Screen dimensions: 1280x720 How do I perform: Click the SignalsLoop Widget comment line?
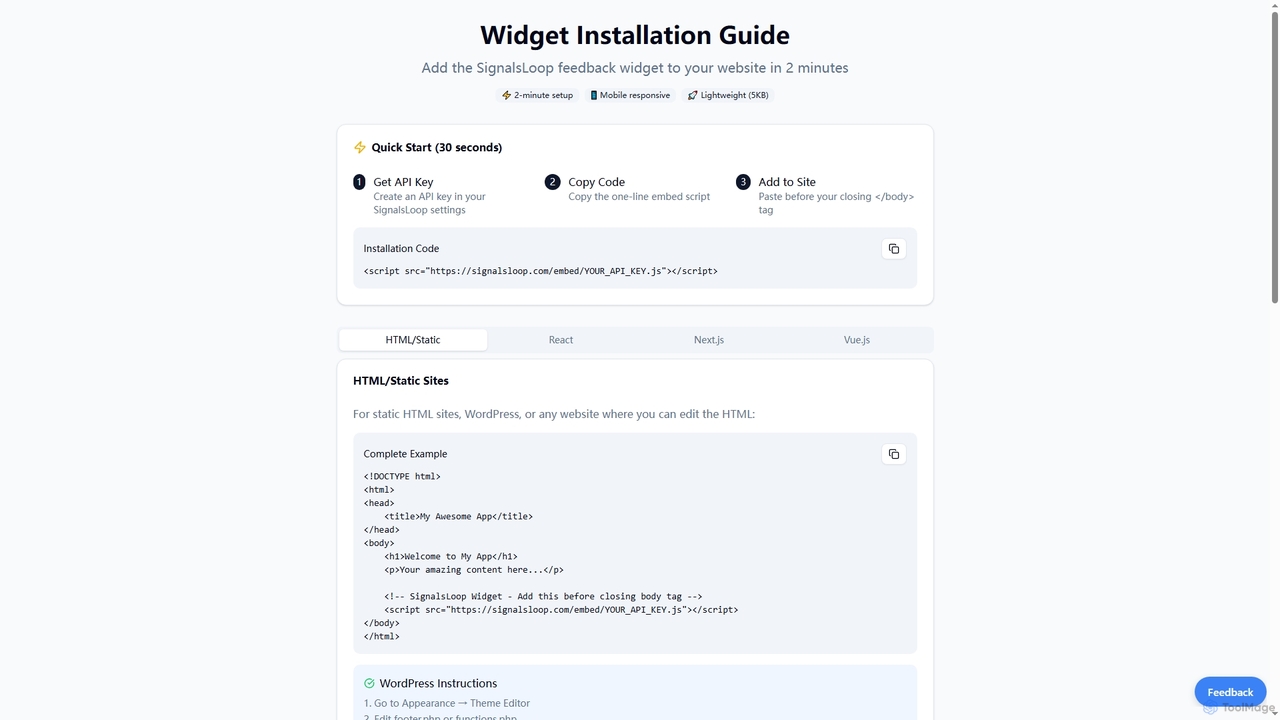(543, 597)
